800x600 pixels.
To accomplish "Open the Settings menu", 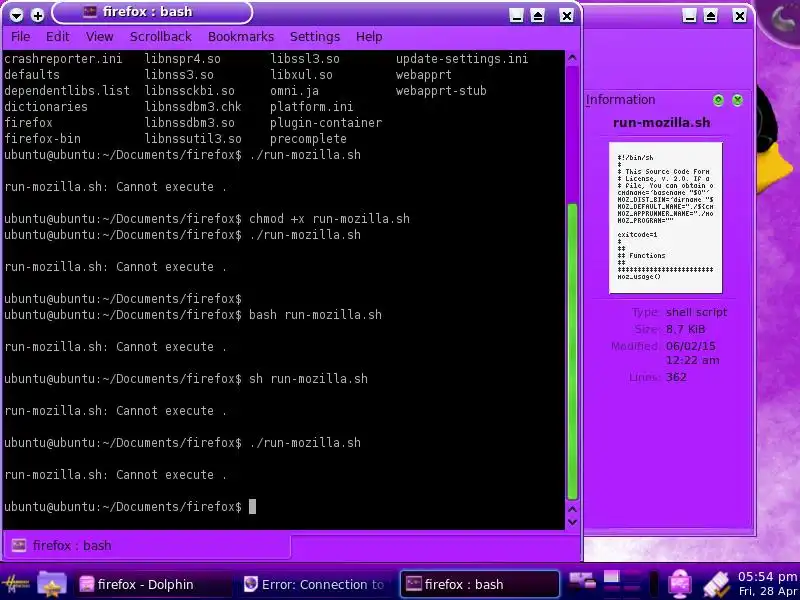I will point(315,37).
